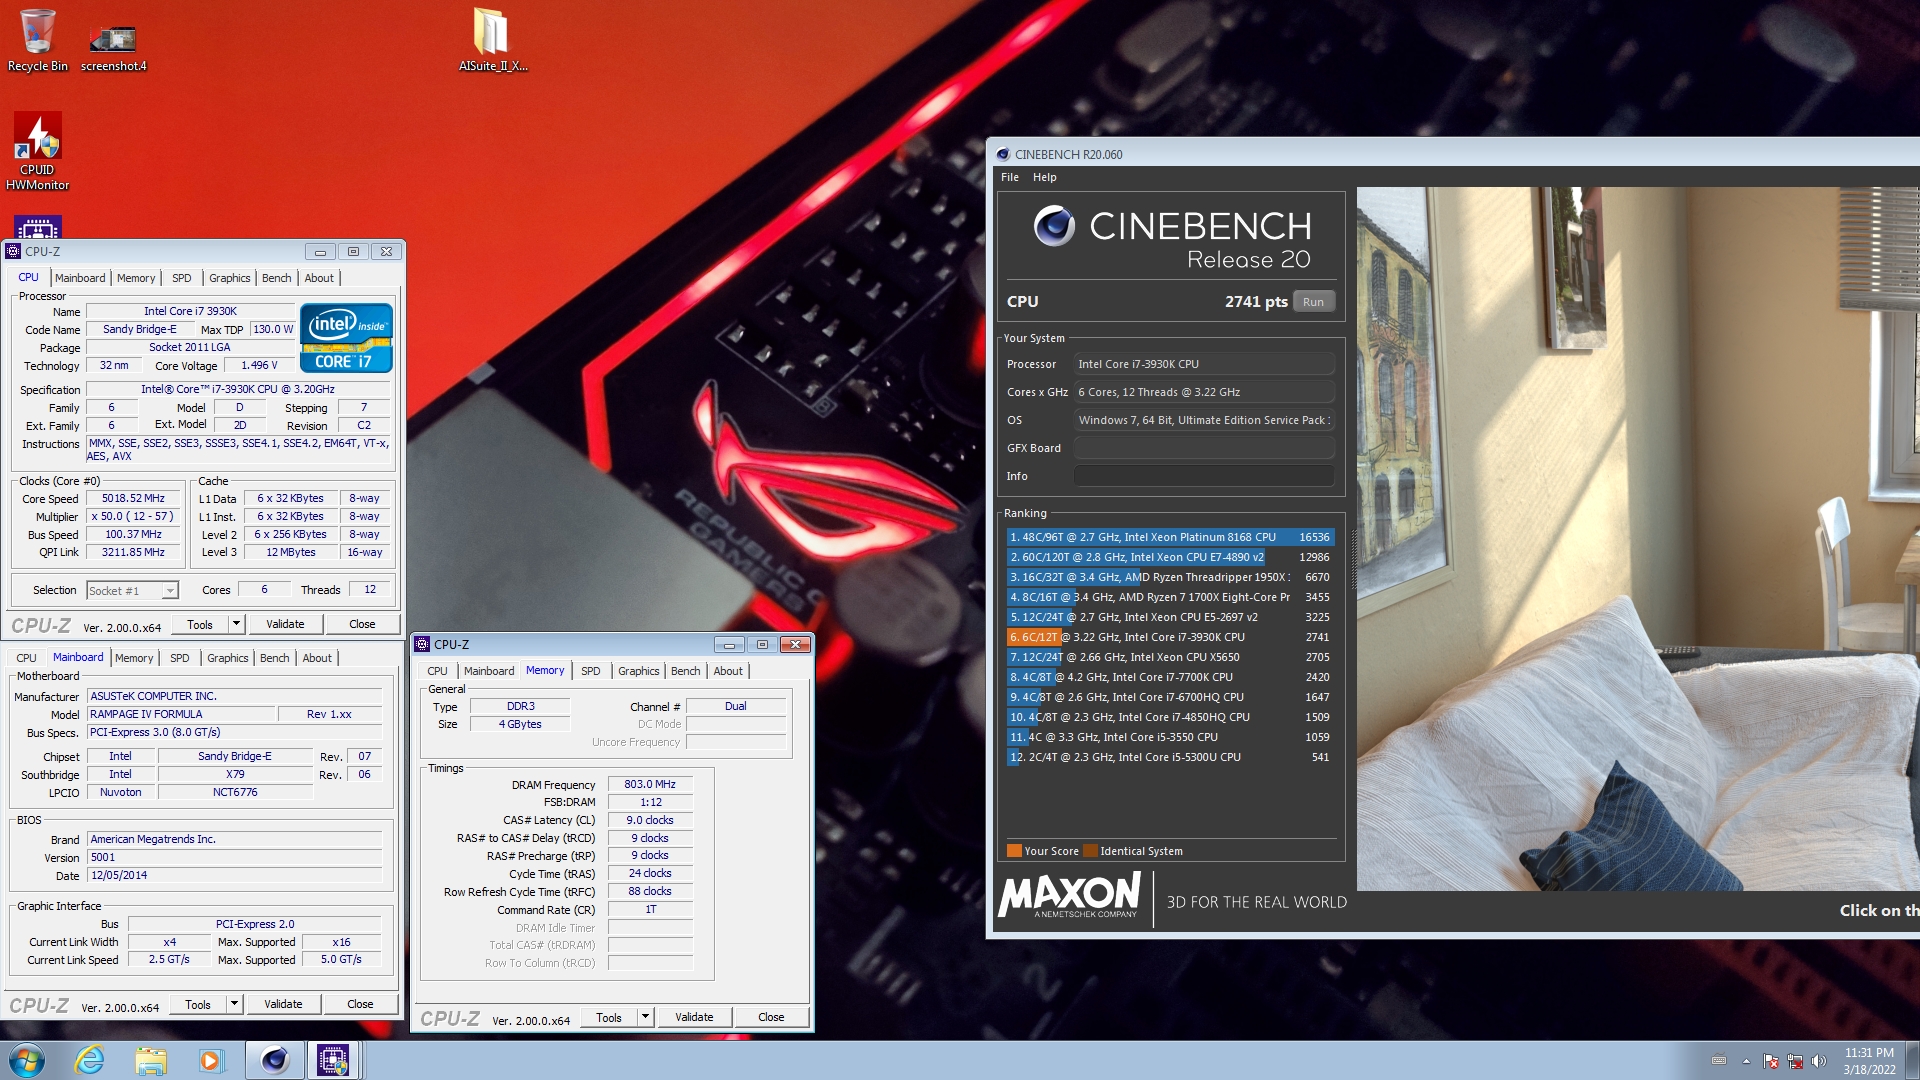
Task: Select ranking row Ryzen Threadripper 1950X
Action: (1170, 577)
